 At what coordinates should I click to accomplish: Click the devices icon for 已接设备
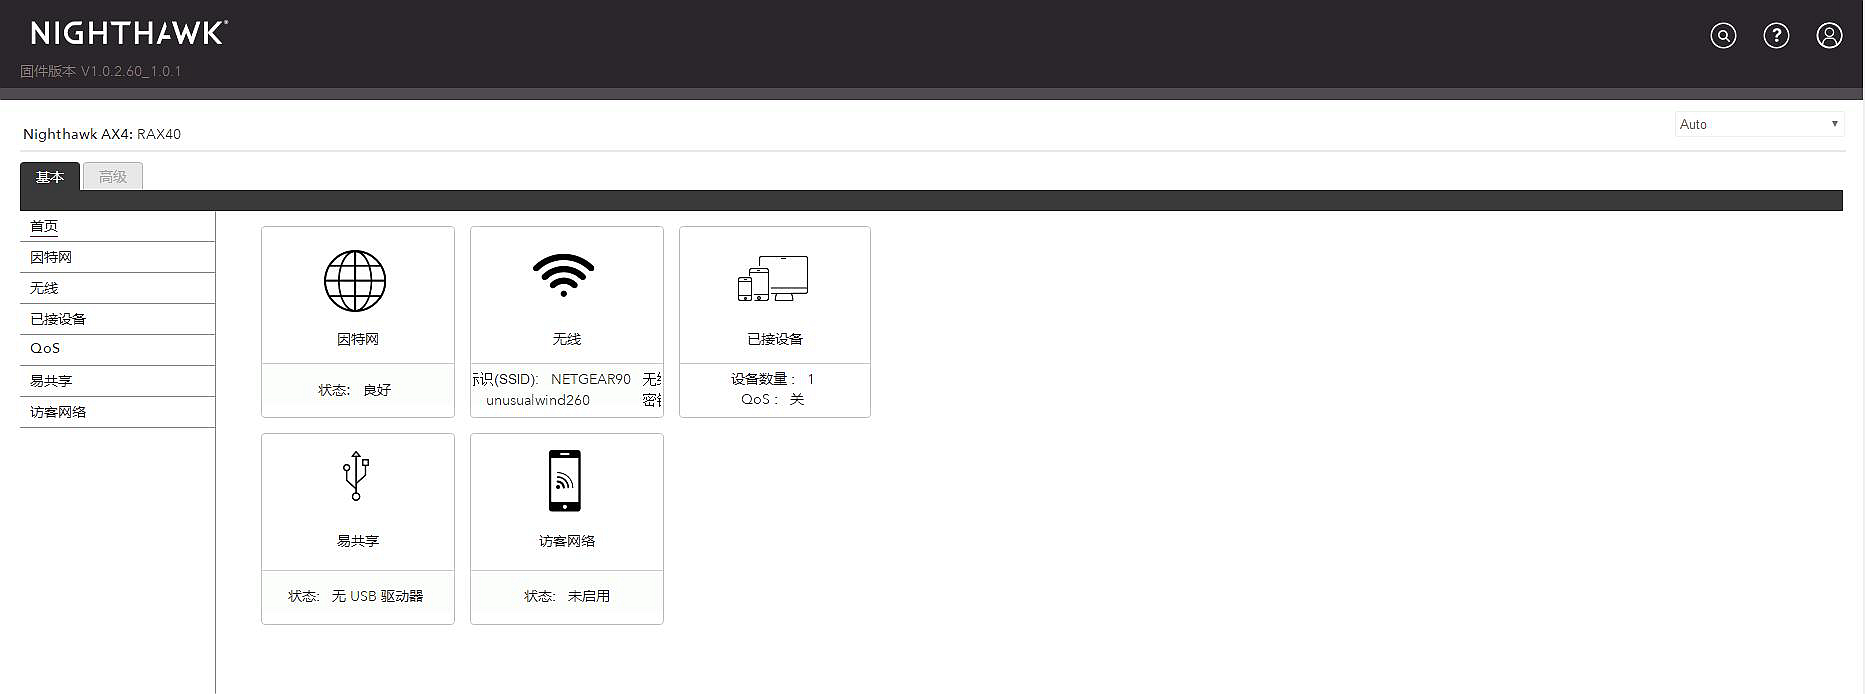click(773, 279)
